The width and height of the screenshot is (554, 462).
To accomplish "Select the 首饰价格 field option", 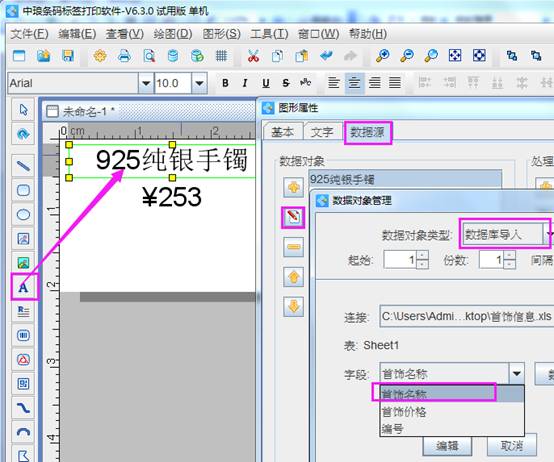I will pos(452,411).
